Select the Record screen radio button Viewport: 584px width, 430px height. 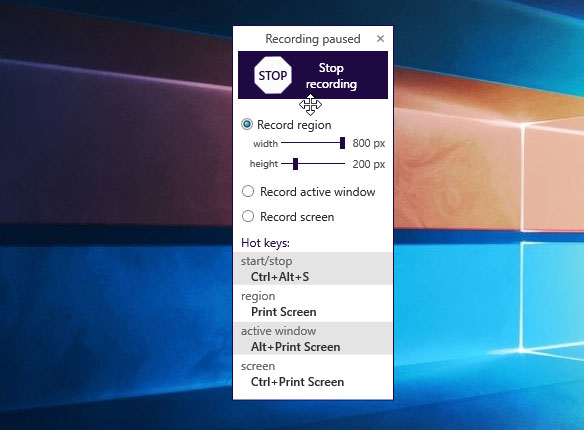pyautogui.click(x=248, y=216)
